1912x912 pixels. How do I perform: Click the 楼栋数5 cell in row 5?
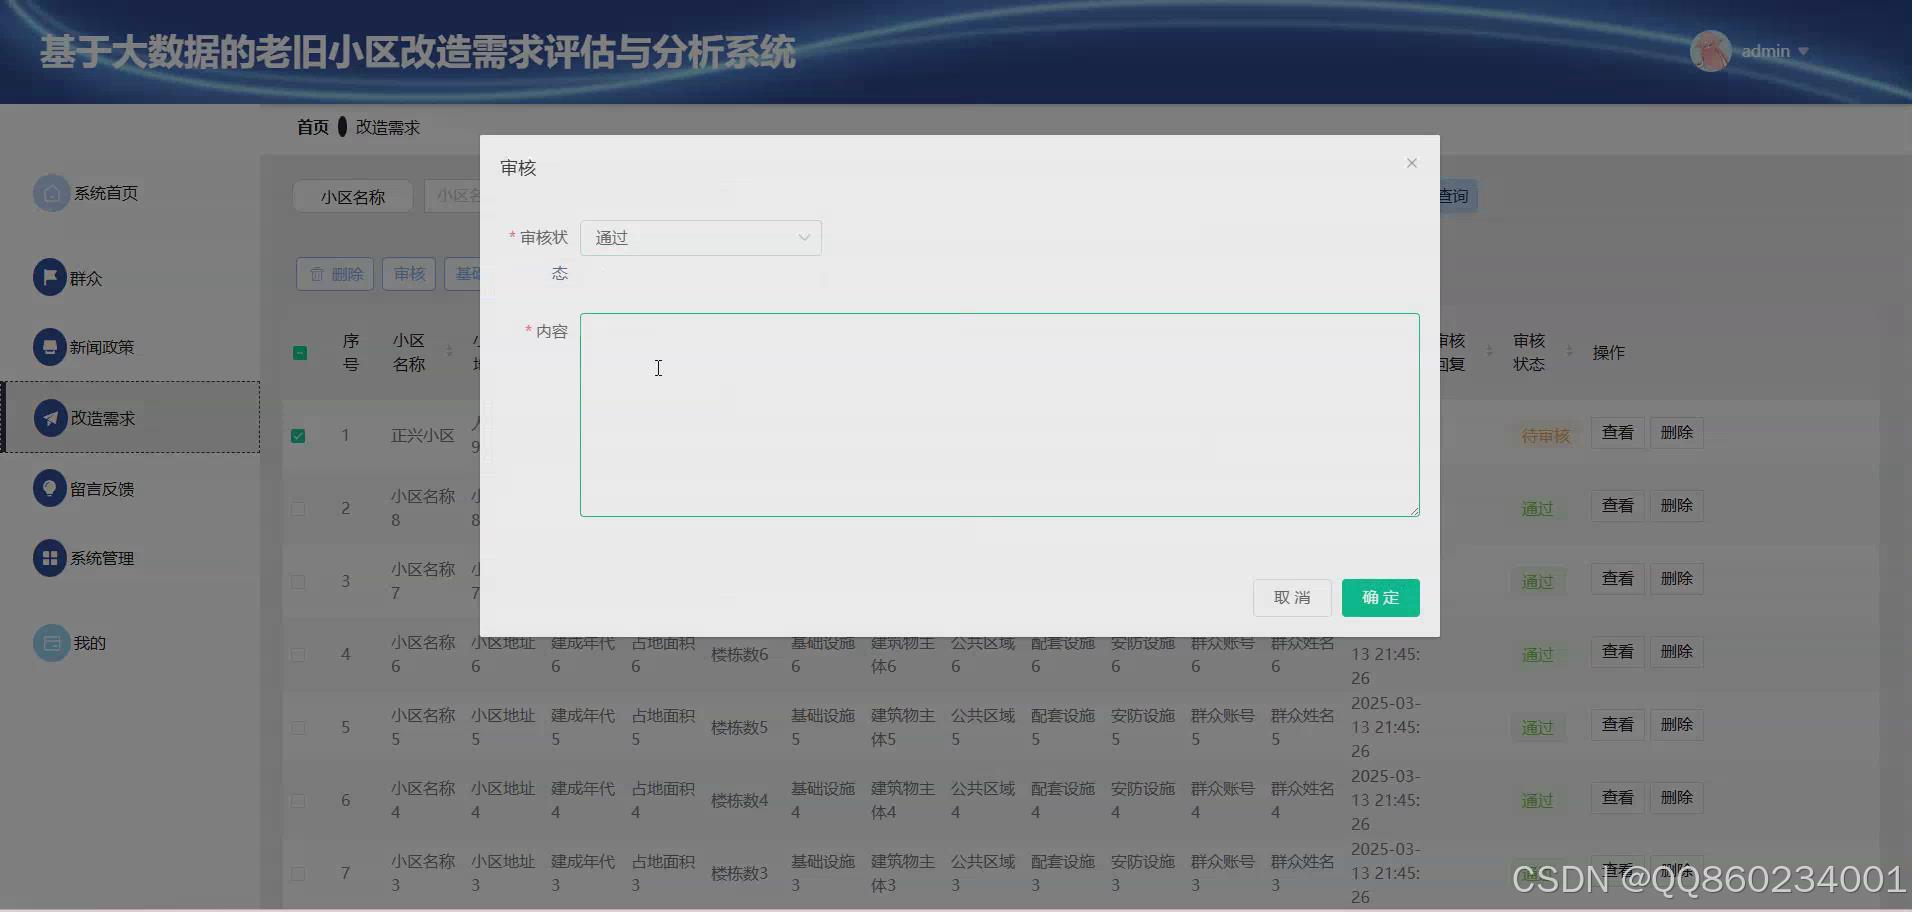tap(740, 727)
